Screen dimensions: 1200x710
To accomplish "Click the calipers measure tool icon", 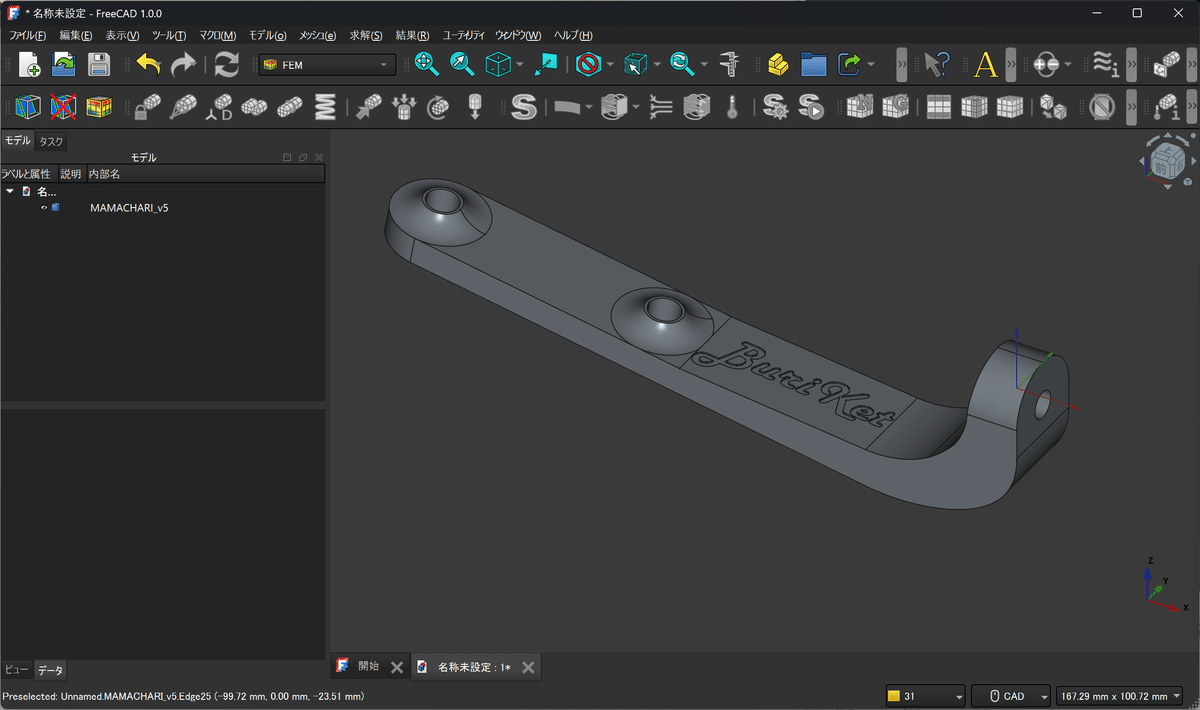I will [x=731, y=65].
